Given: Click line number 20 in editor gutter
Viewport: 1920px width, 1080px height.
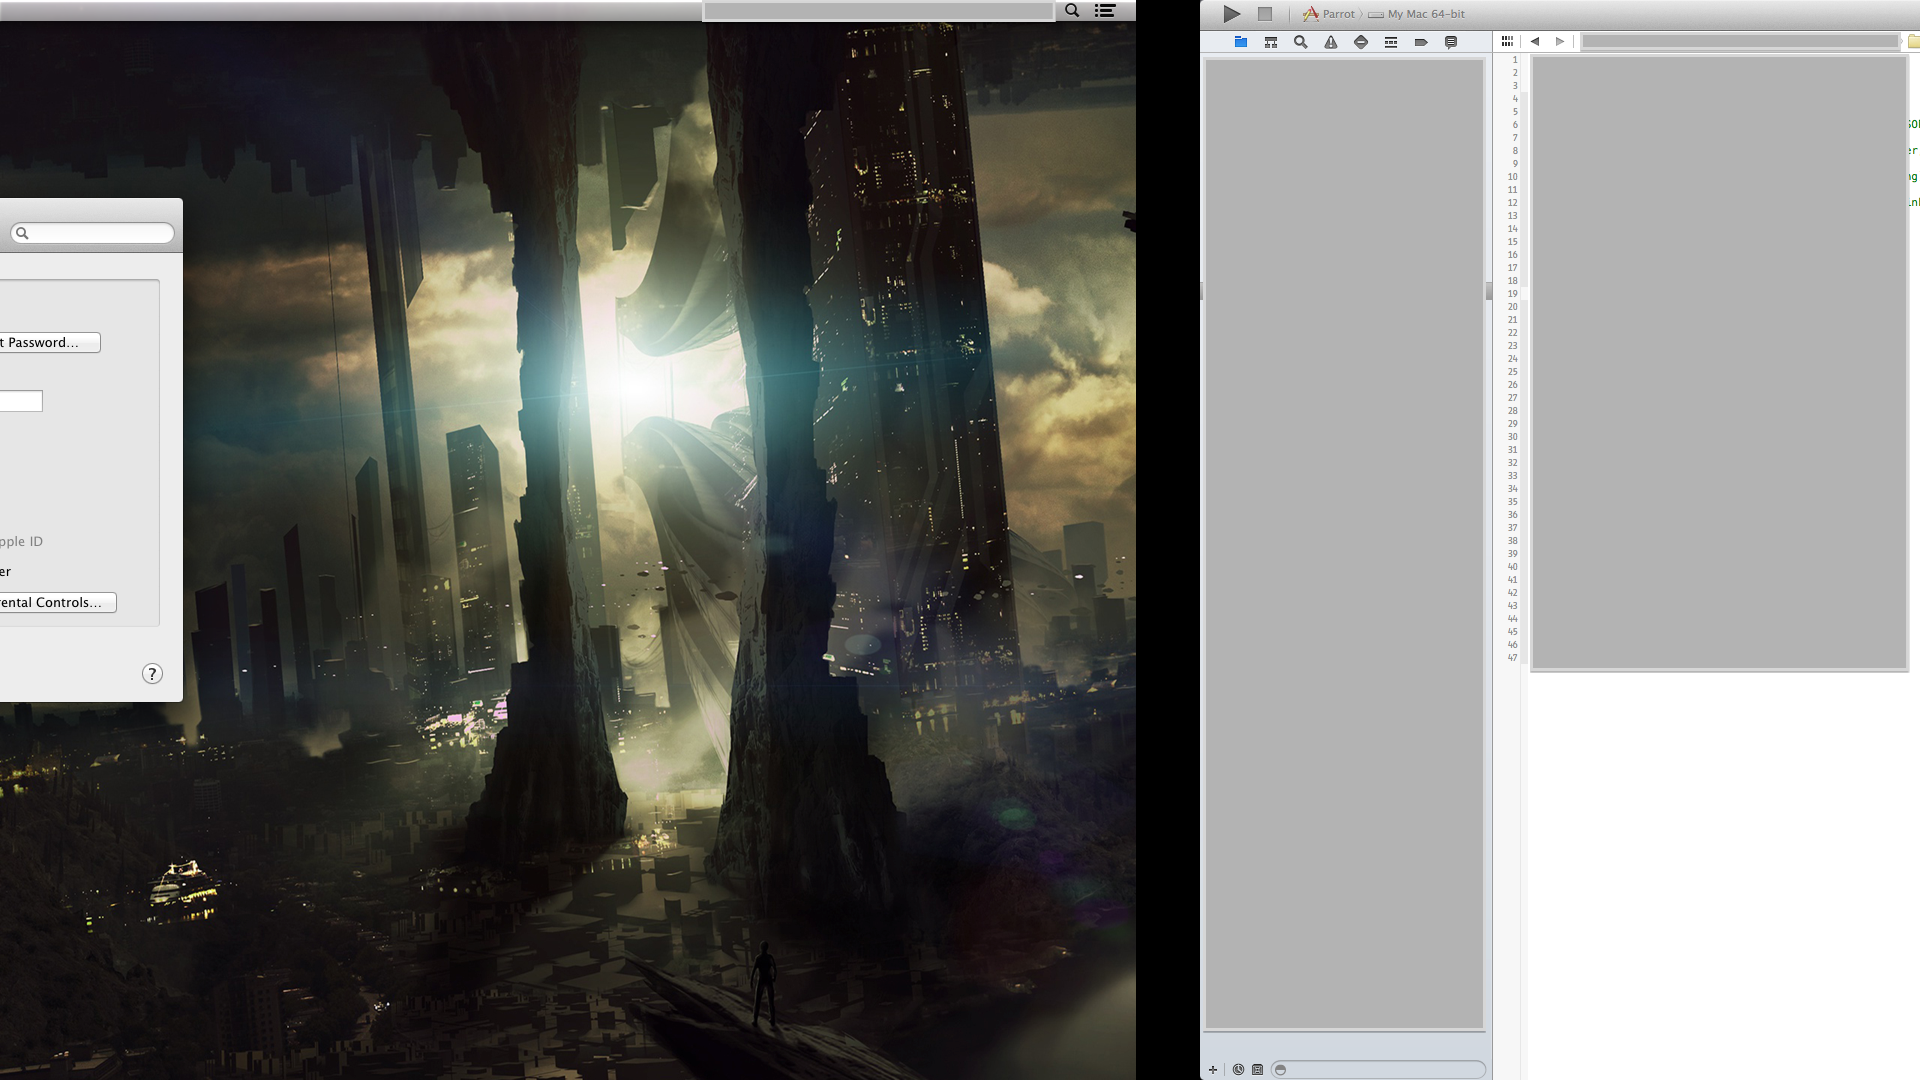Looking at the screenshot, I should point(1512,307).
